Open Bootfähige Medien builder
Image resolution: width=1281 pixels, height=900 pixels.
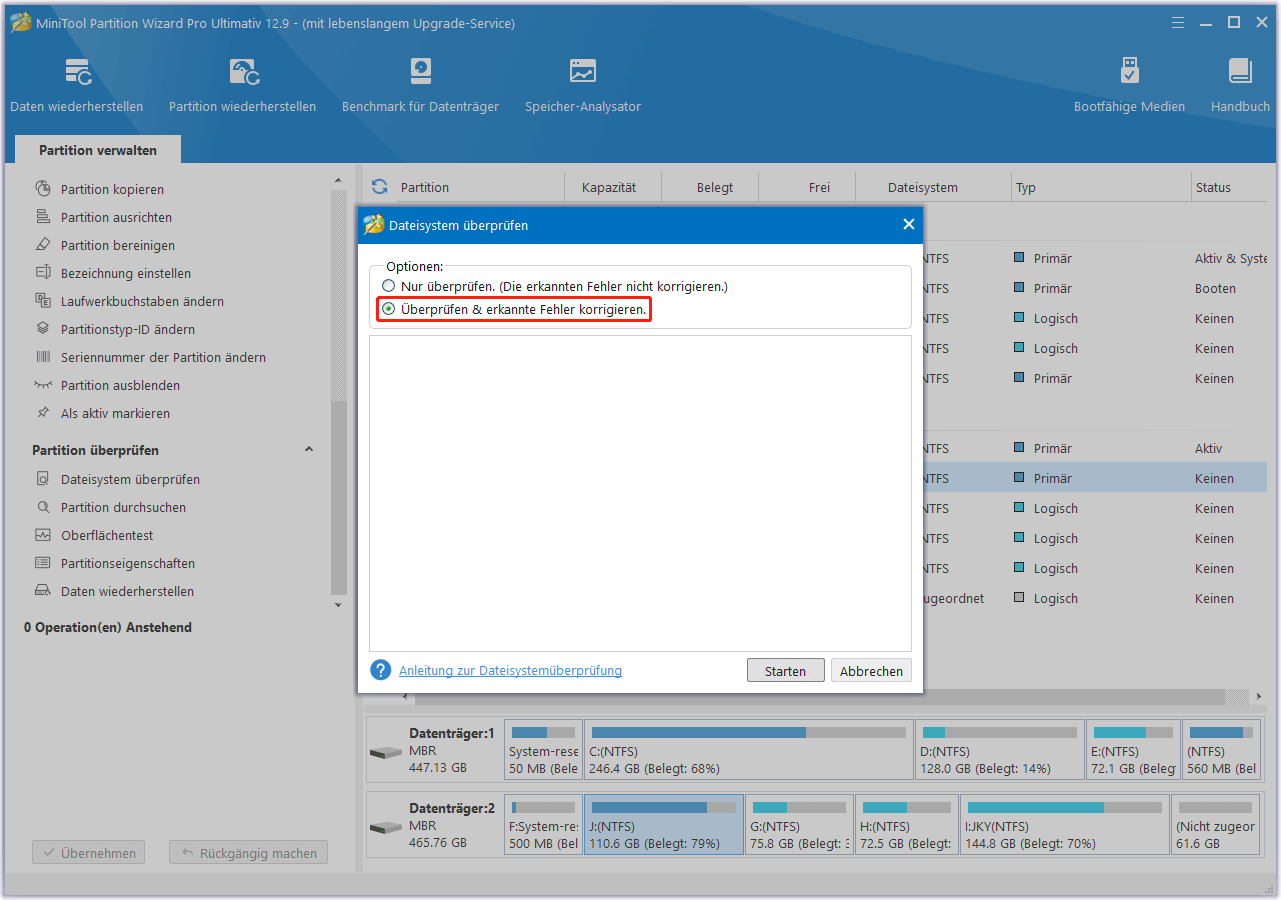tap(1129, 85)
